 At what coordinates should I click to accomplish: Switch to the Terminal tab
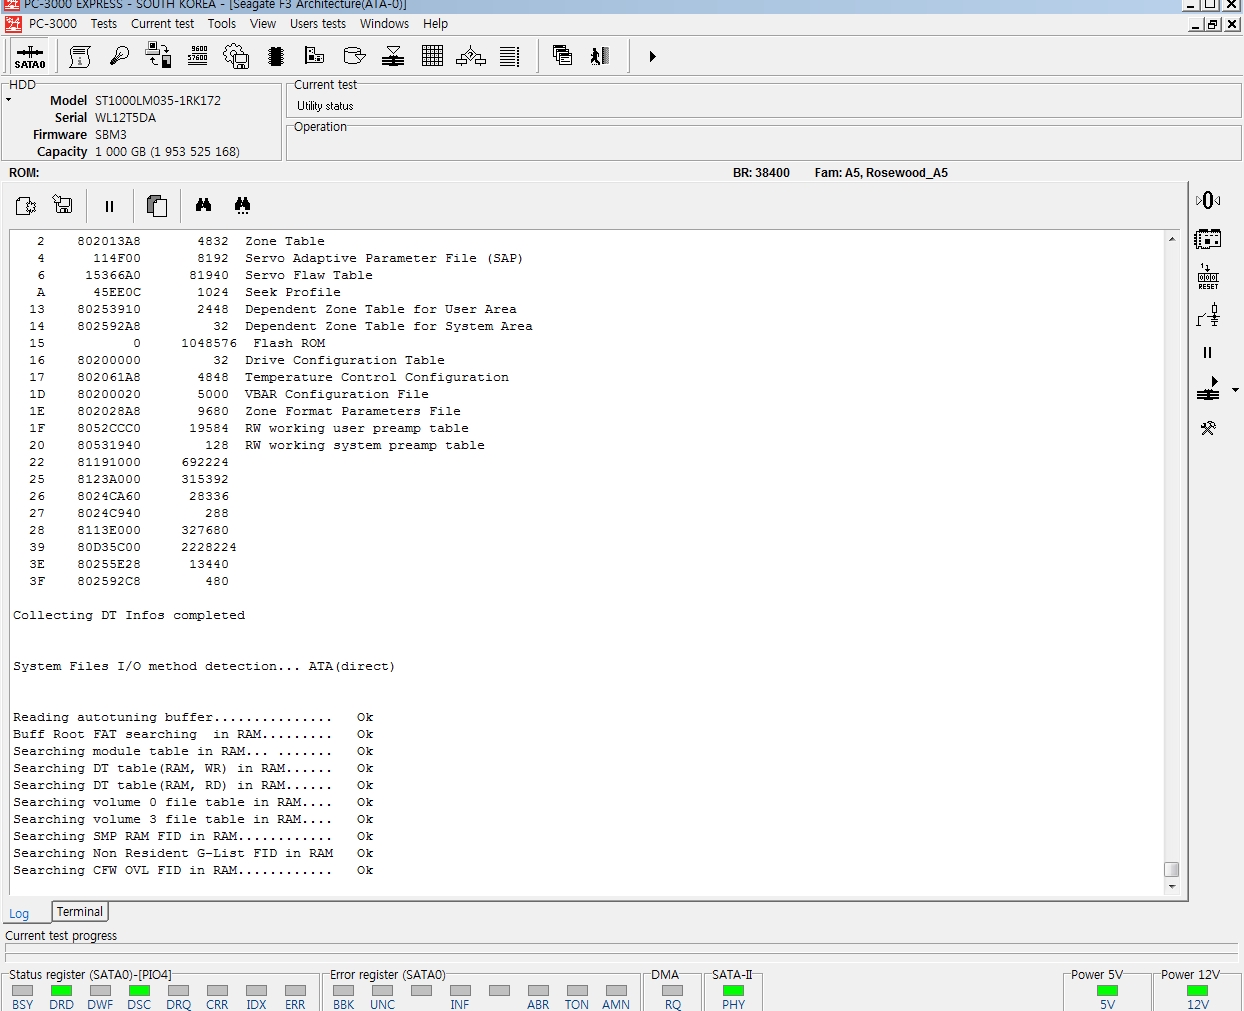click(80, 912)
